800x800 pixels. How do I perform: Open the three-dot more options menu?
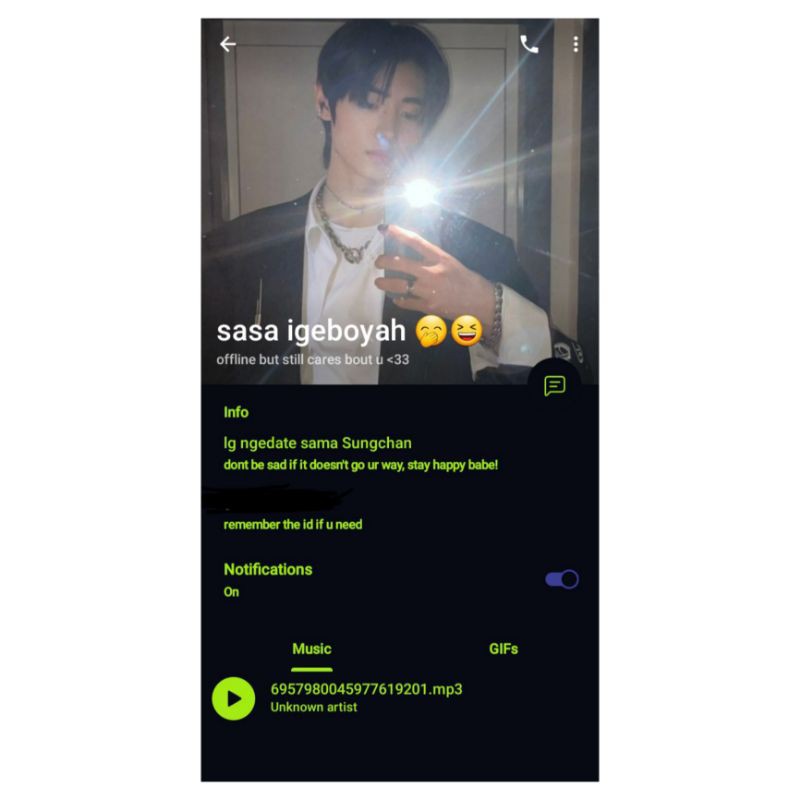[576, 44]
